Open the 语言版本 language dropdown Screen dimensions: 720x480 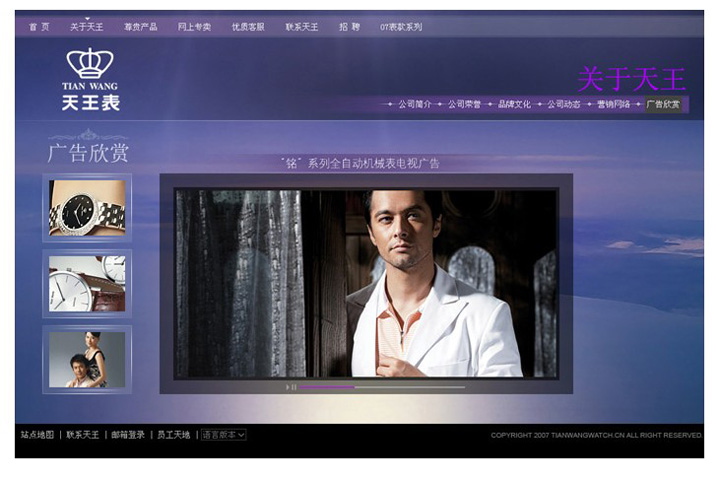coord(223,435)
